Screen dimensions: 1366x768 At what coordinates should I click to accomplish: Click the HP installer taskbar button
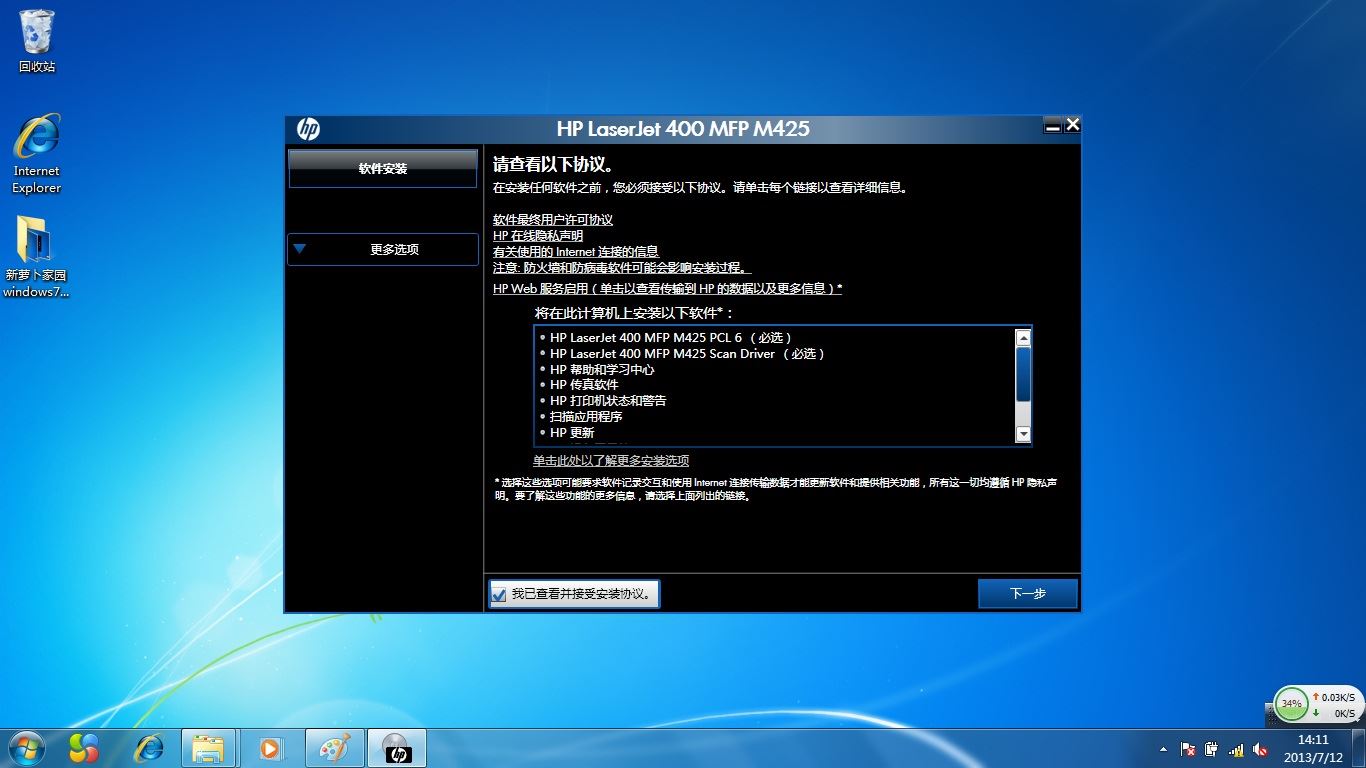point(397,748)
